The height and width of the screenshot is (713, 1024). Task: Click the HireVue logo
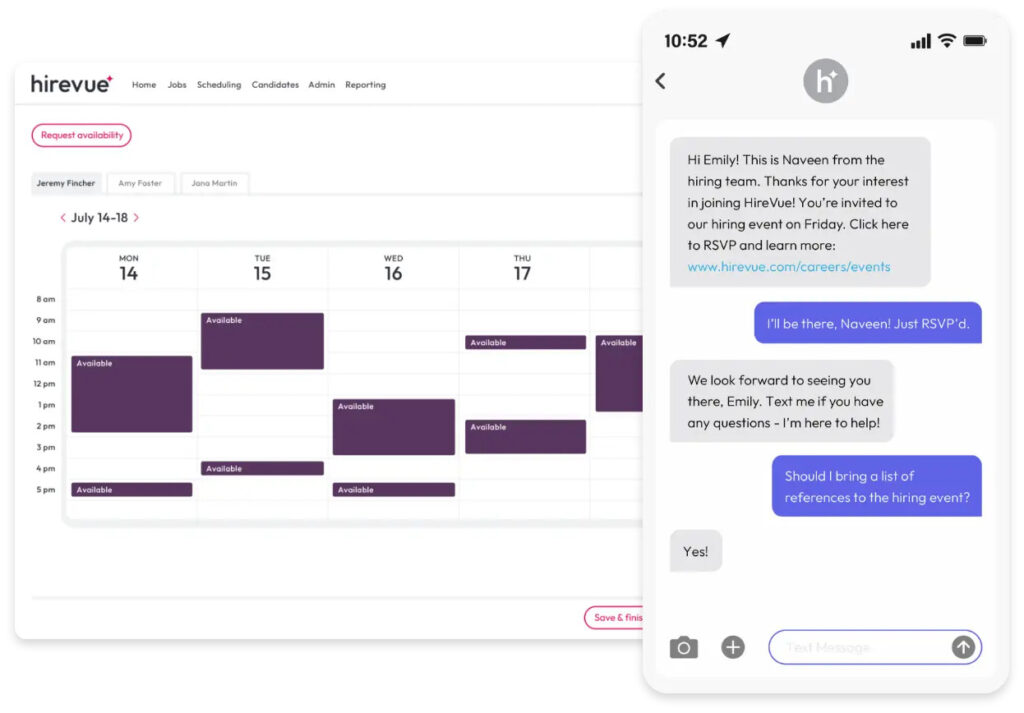(x=72, y=84)
